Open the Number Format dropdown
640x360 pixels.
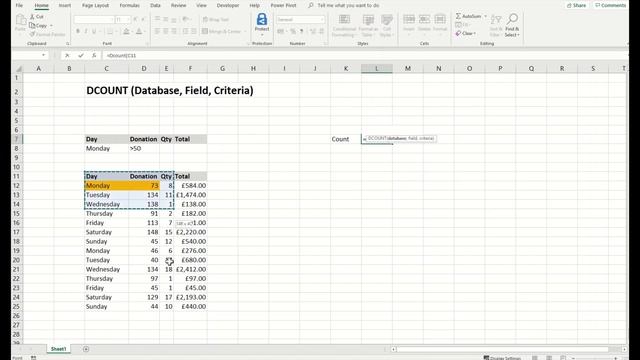[322, 20]
